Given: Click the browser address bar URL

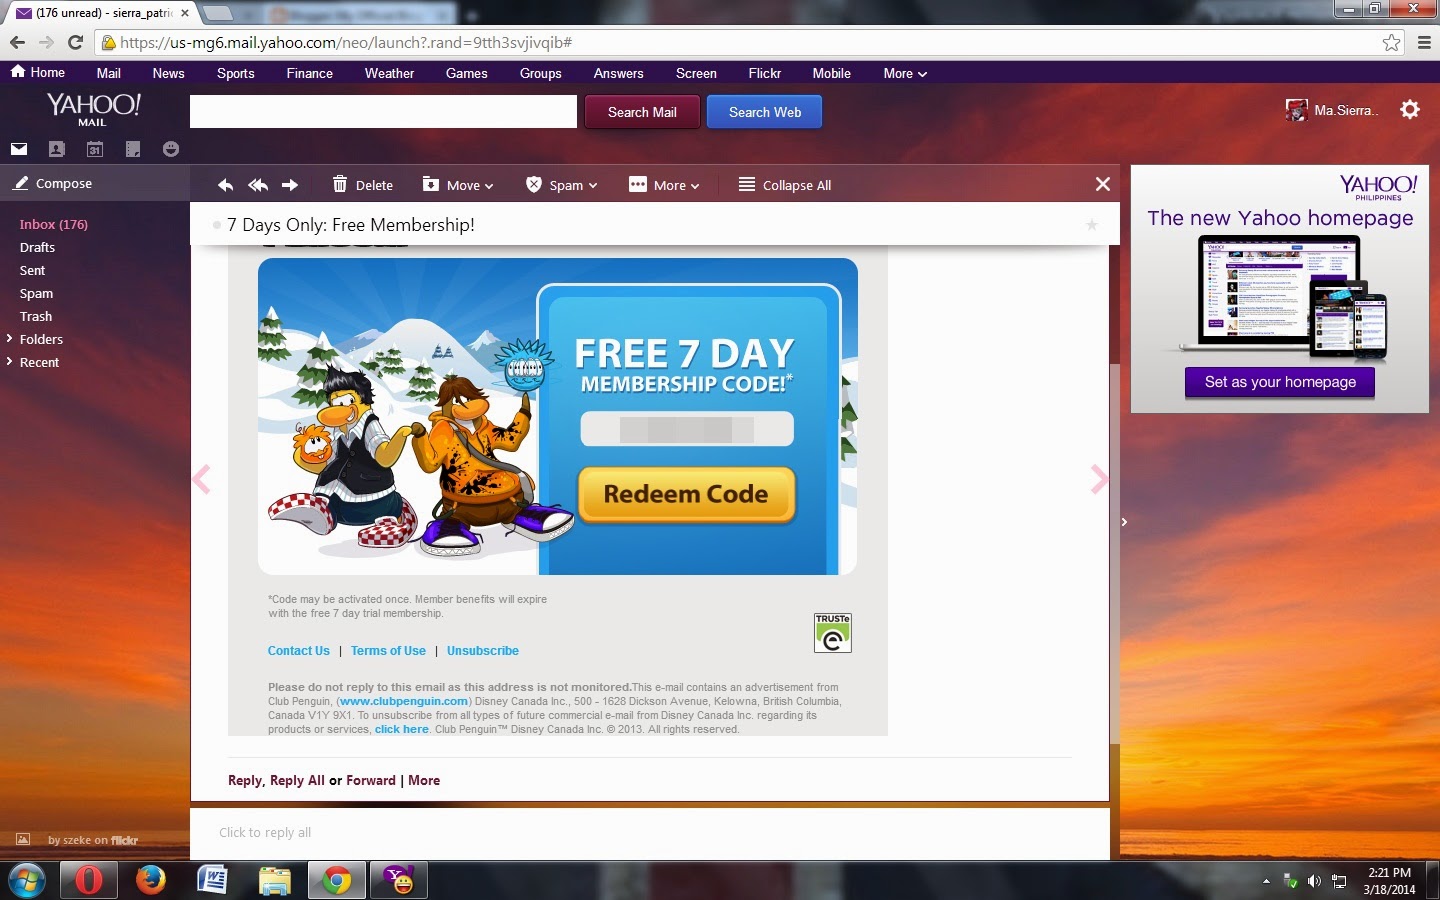Looking at the screenshot, I should pyautogui.click(x=346, y=42).
